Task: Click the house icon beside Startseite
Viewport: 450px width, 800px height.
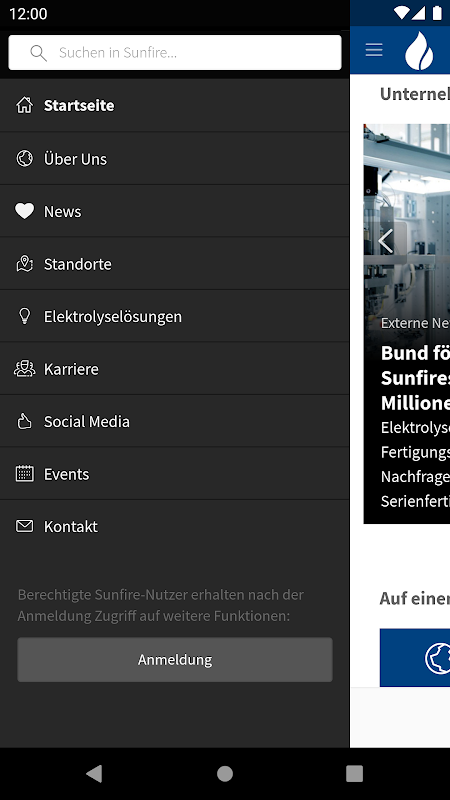Action: tap(24, 105)
